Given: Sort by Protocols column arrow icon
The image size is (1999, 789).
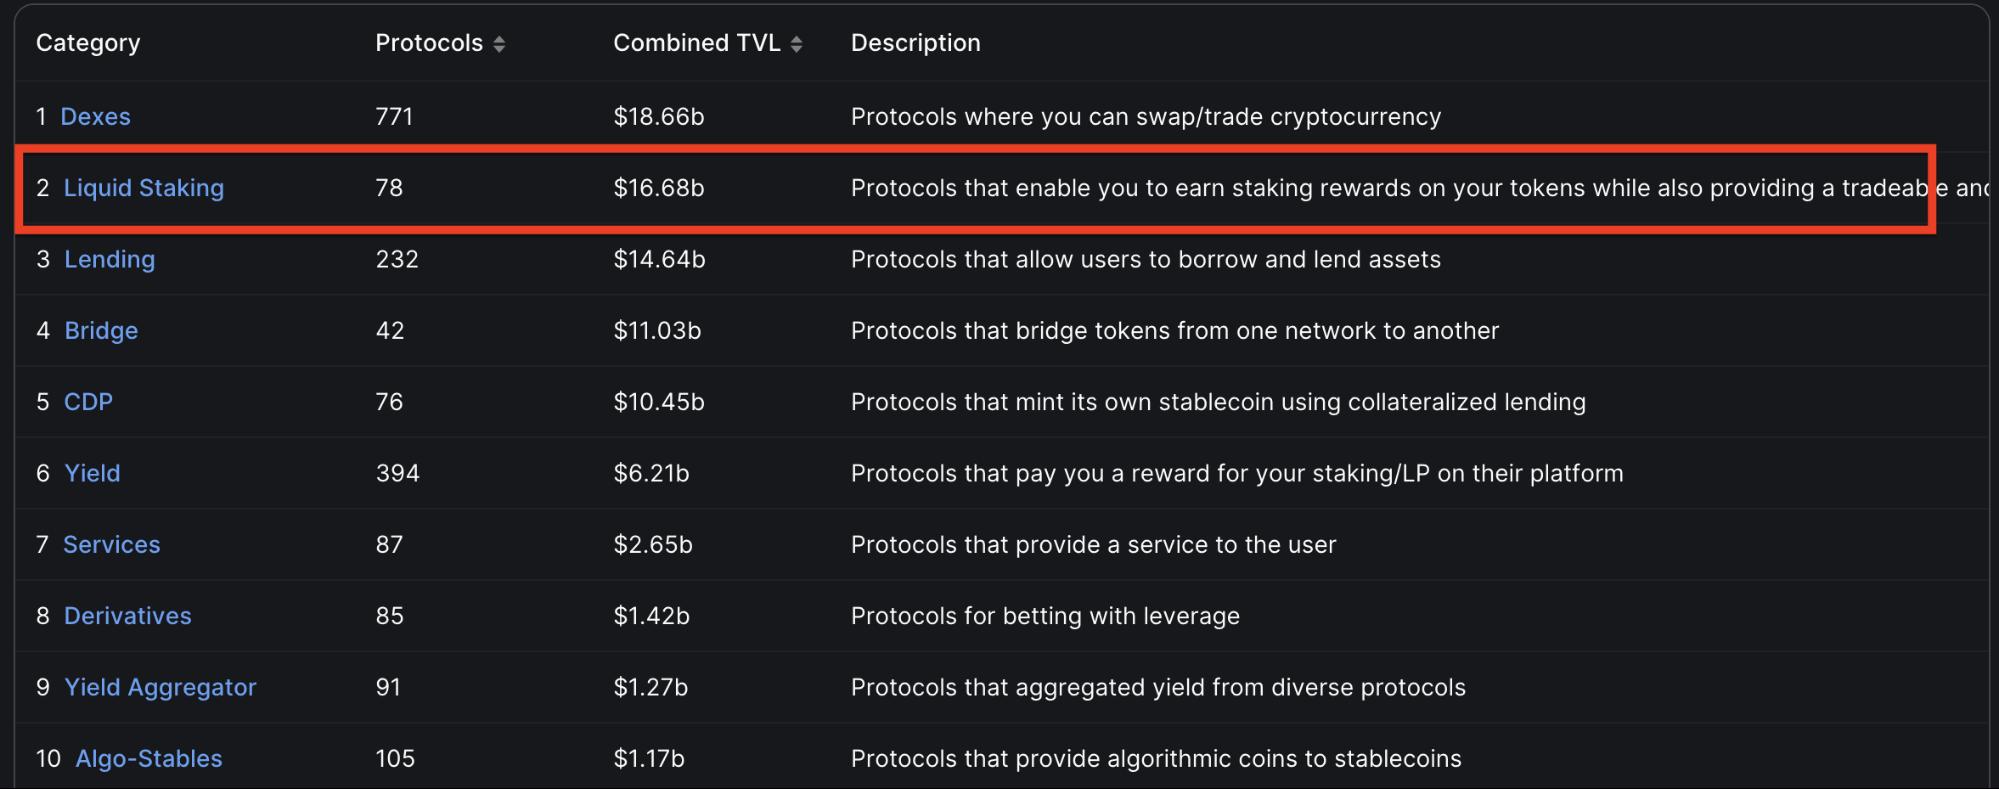Looking at the screenshot, I should 499,44.
